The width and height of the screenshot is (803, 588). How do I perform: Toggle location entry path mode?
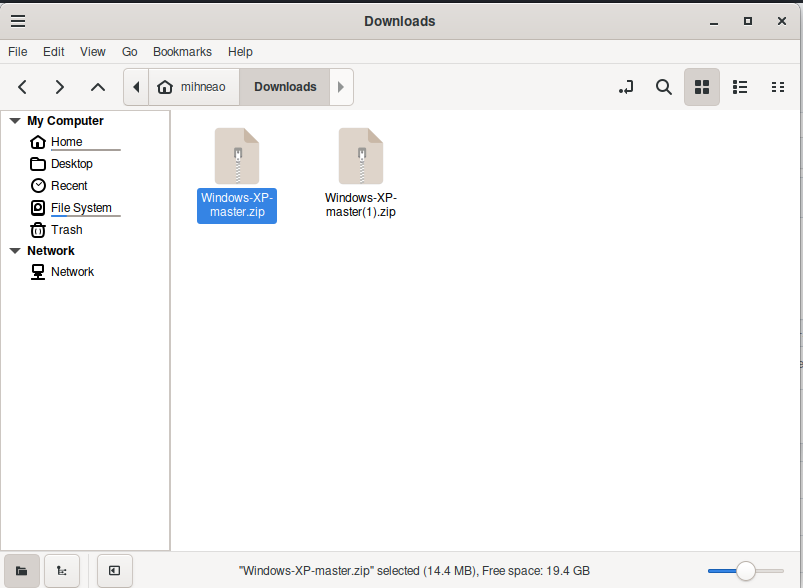point(626,87)
